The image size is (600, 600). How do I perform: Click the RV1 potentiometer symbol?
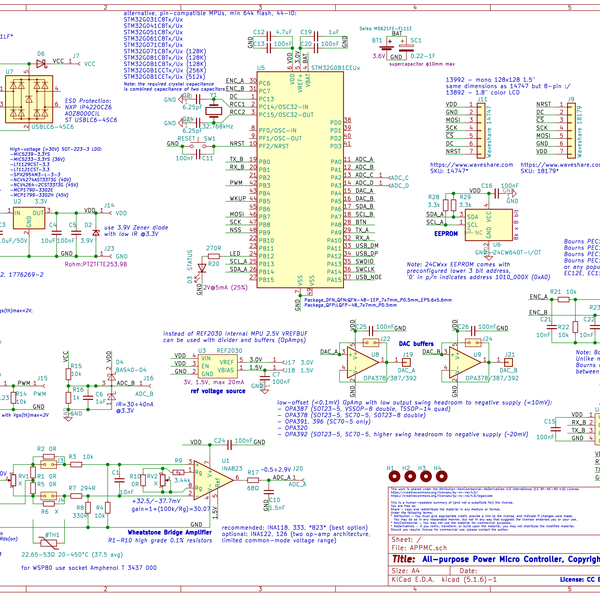pyautogui.click(x=13, y=480)
